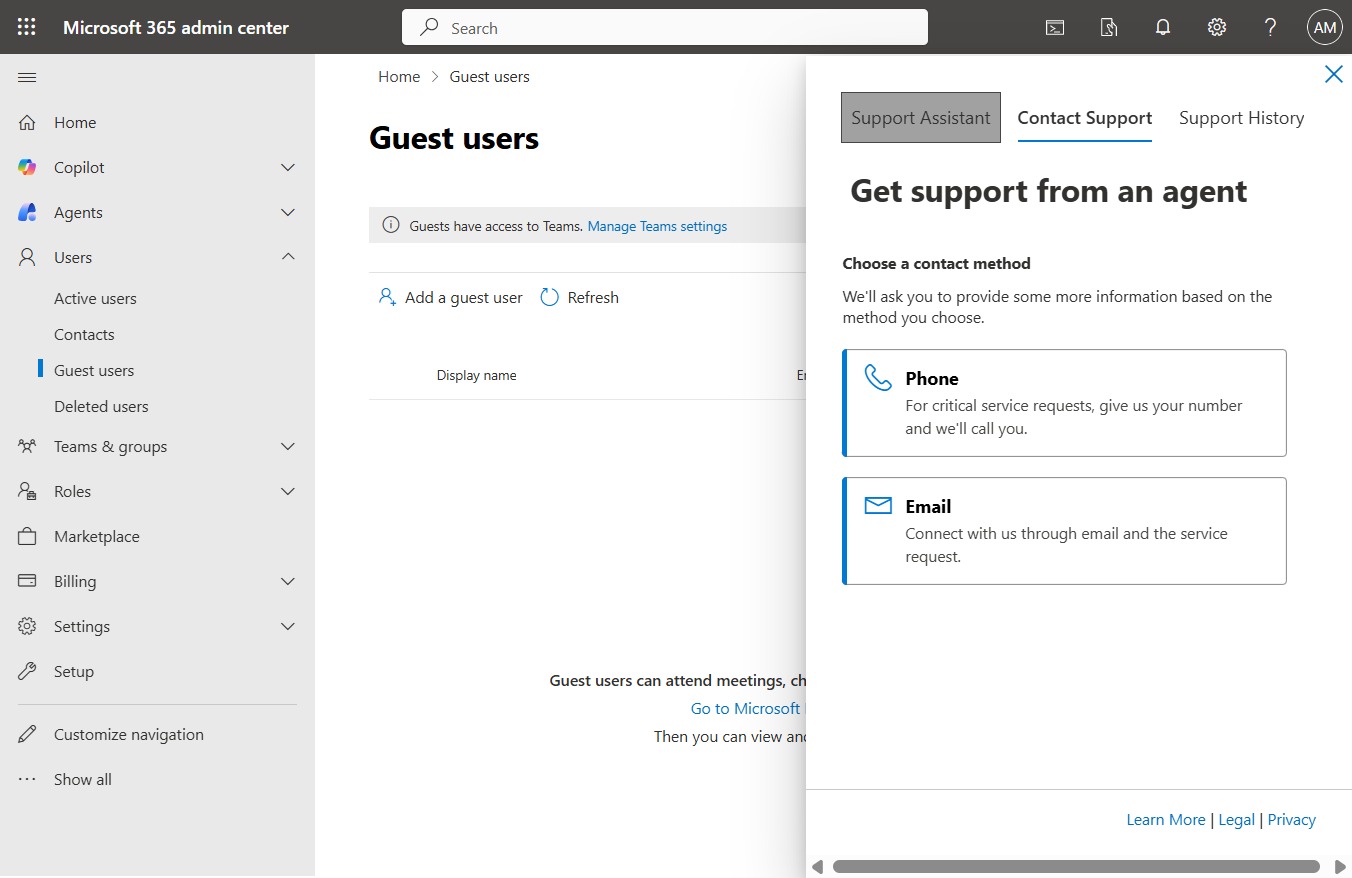Open the app launcher waffle icon
The width and height of the screenshot is (1352, 878).
[x=27, y=27]
